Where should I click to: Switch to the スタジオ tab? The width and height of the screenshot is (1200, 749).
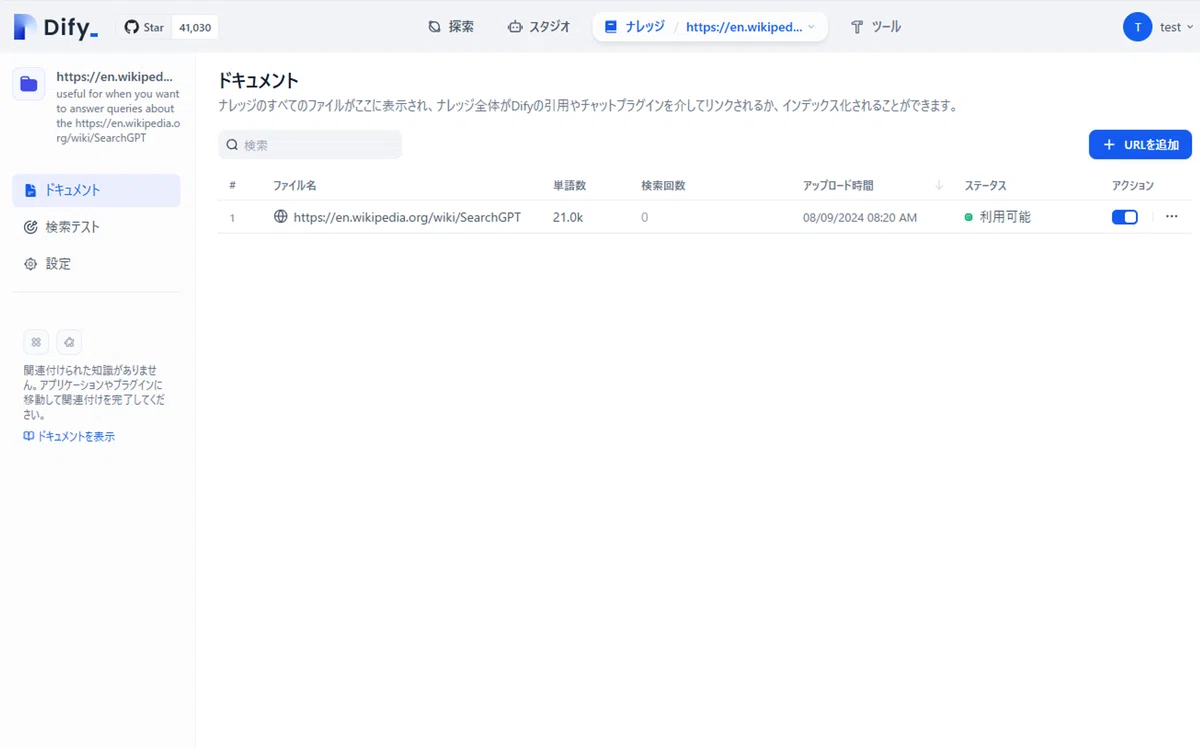pyautogui.click(x=539, y=27)
